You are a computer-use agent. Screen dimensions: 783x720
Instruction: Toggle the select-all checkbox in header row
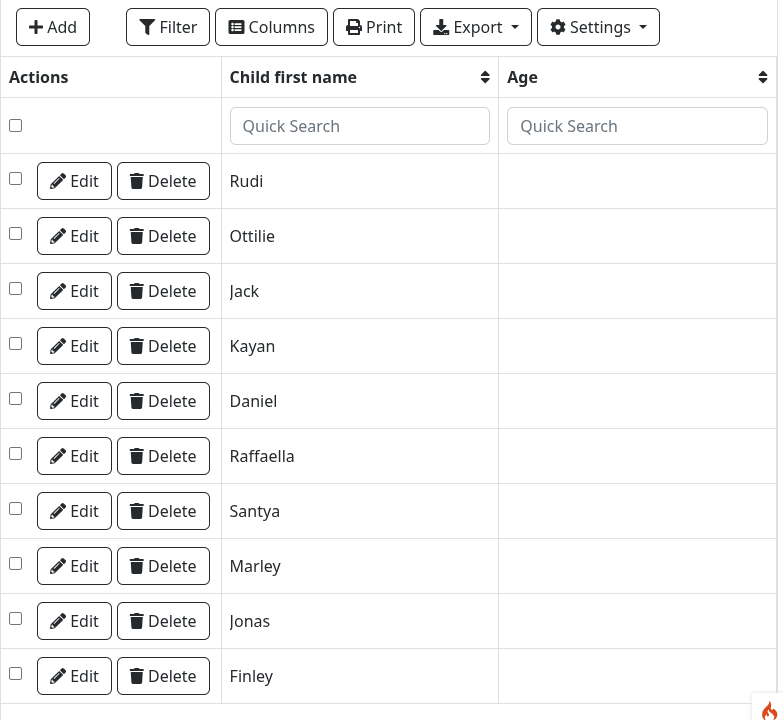click(15, 126)
